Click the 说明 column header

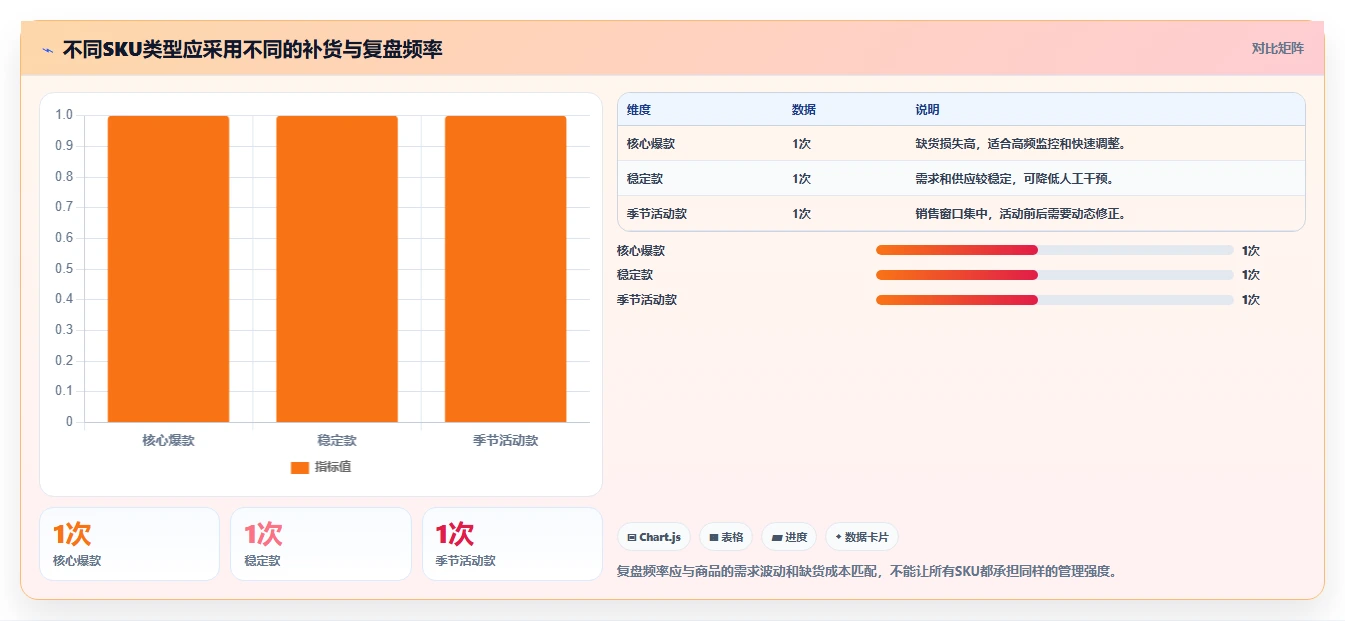(927, 110)
